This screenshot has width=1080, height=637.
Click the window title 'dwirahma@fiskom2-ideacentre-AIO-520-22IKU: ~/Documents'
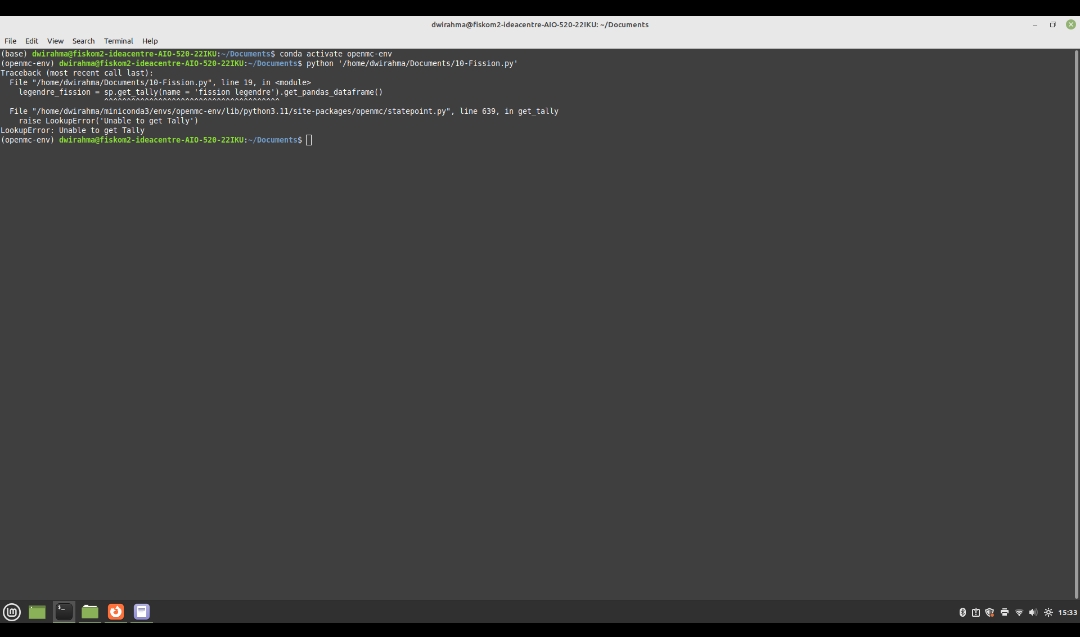coord(540,24)
